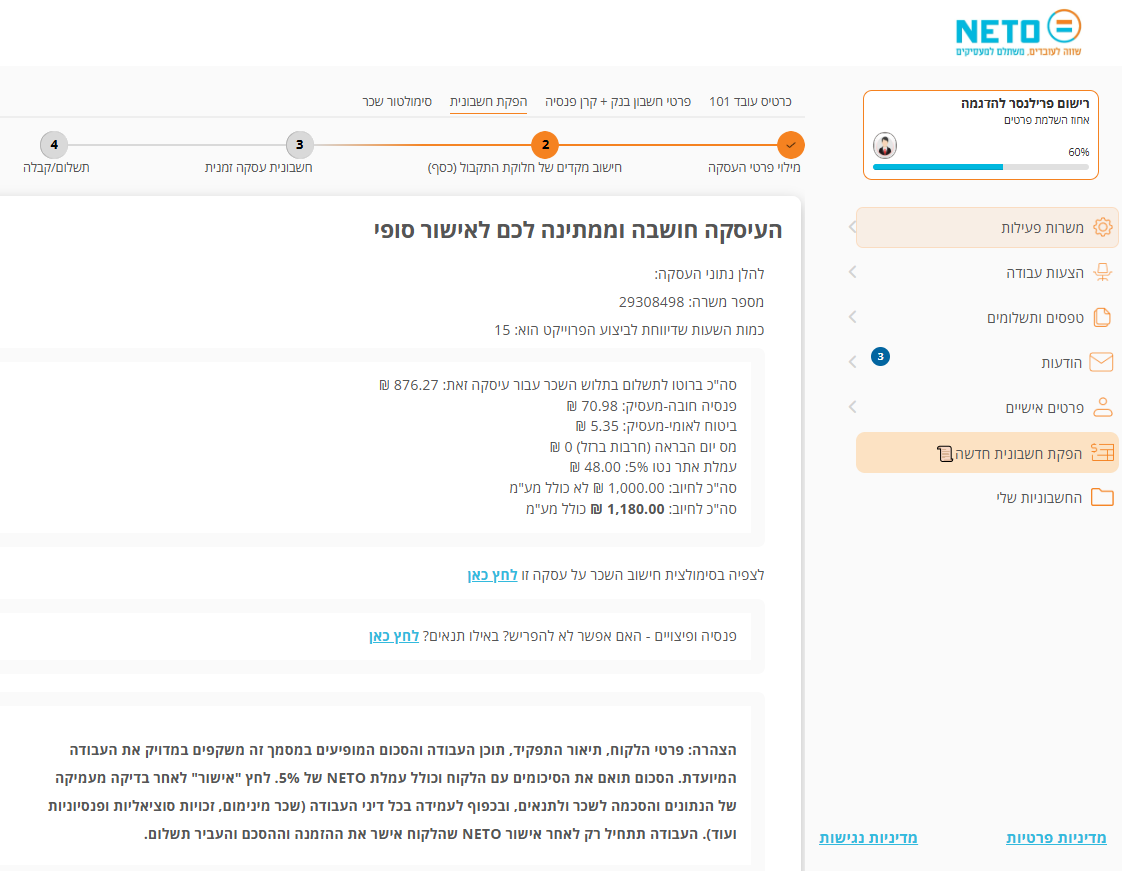Viewport: 1122px width, 871px height.
Task: Click לחץ כאן link about pension conditions
Action: pos(394,636)
